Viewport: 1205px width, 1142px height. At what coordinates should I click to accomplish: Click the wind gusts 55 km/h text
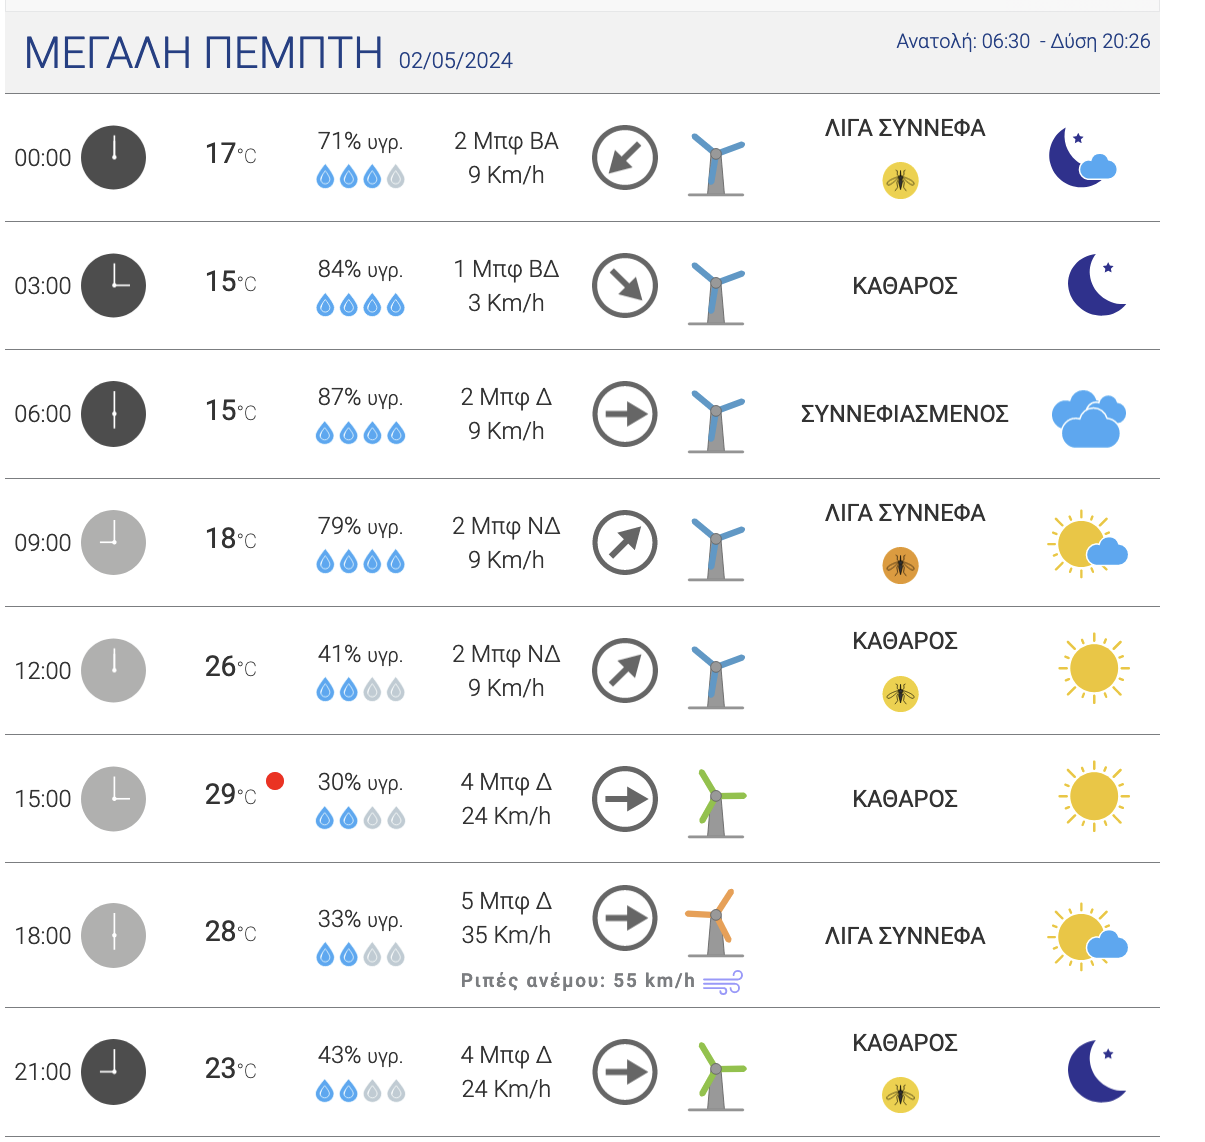pyautogui.click(x=577, y=981)
